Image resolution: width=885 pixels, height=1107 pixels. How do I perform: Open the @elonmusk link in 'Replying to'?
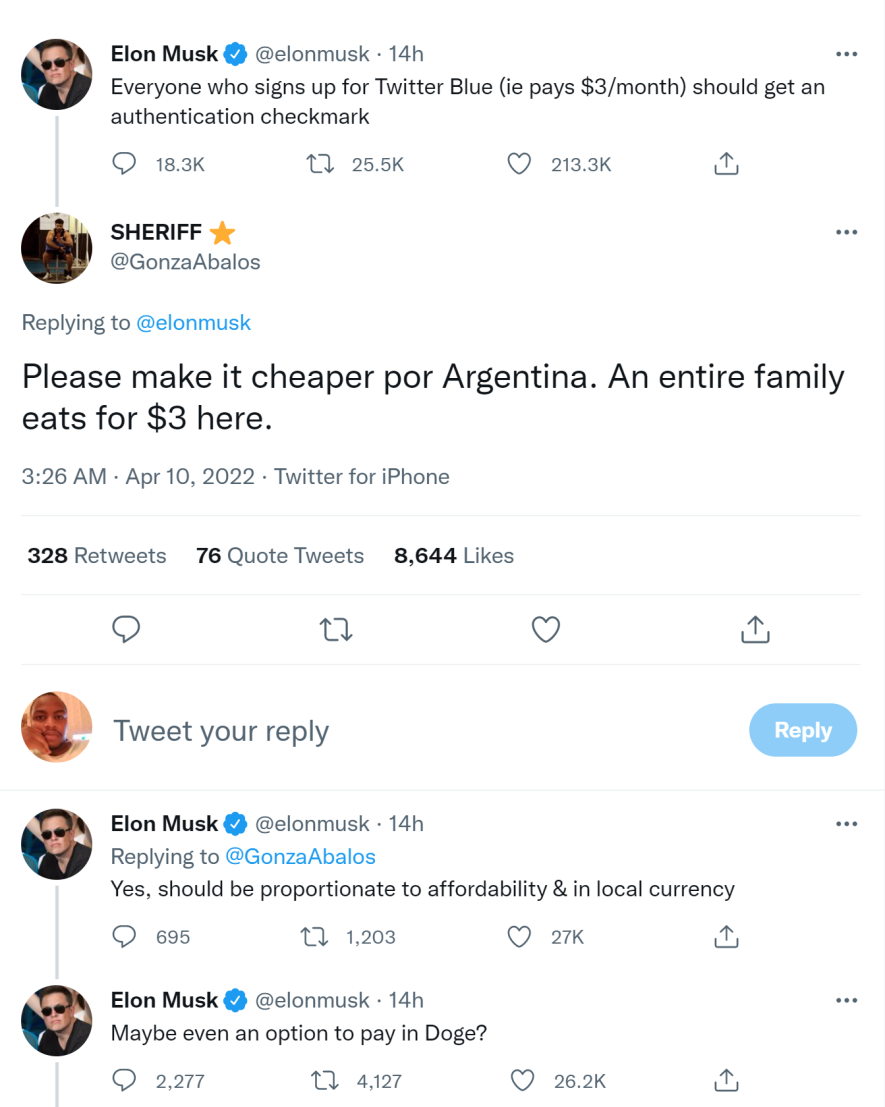click(193, 323)
